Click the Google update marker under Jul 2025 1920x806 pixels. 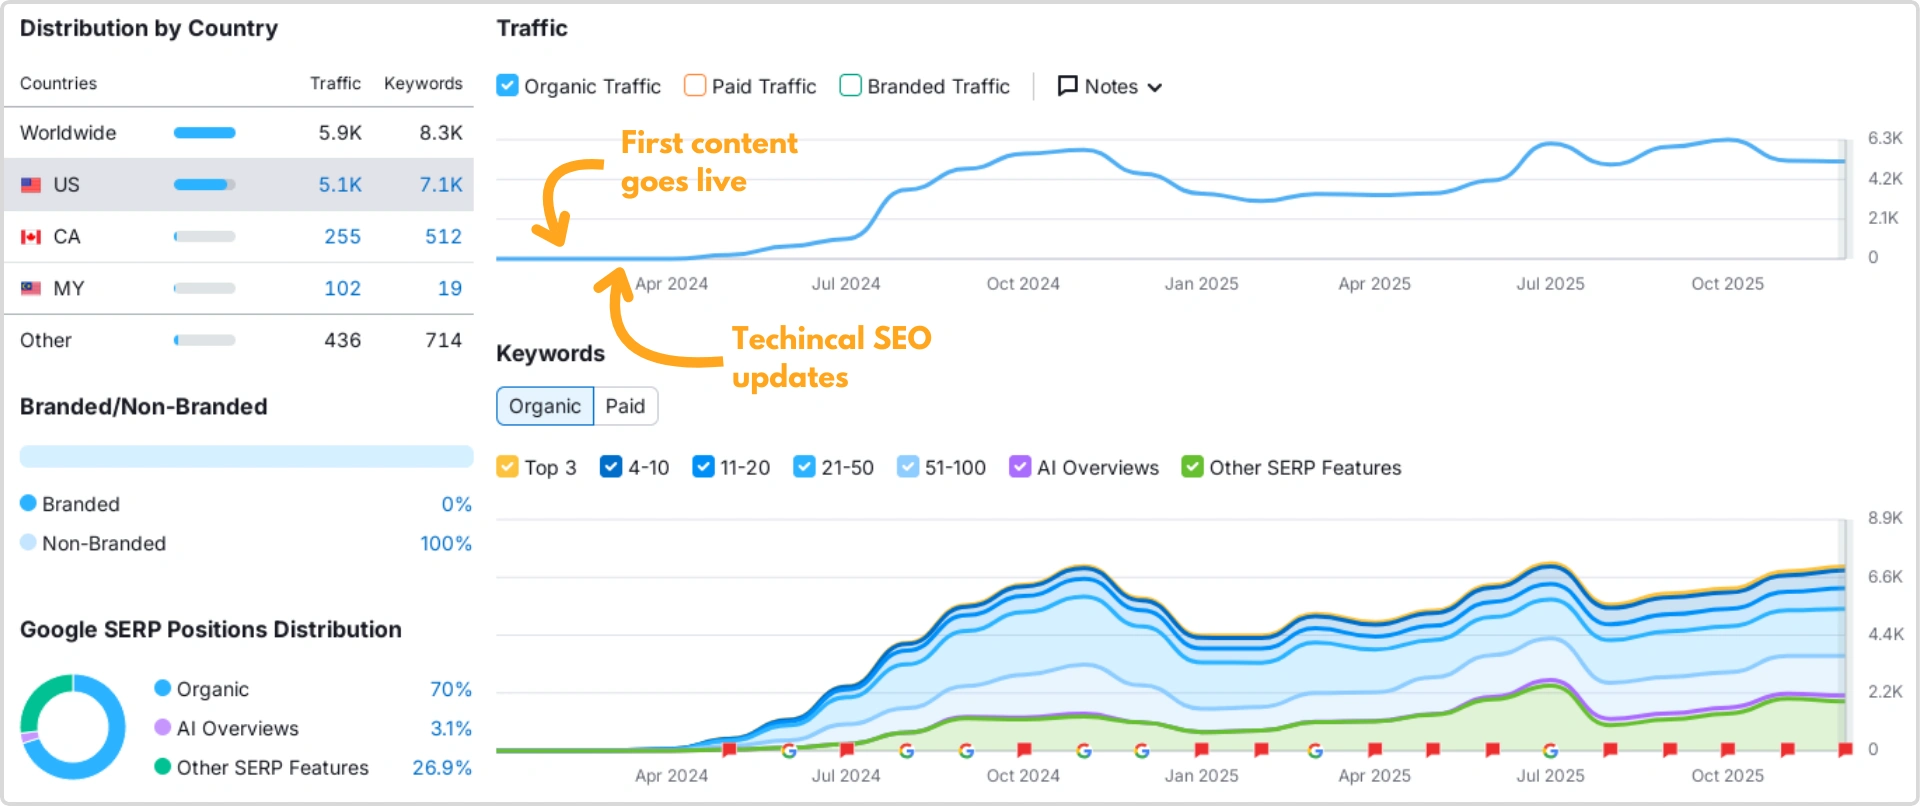point(1550,750)
